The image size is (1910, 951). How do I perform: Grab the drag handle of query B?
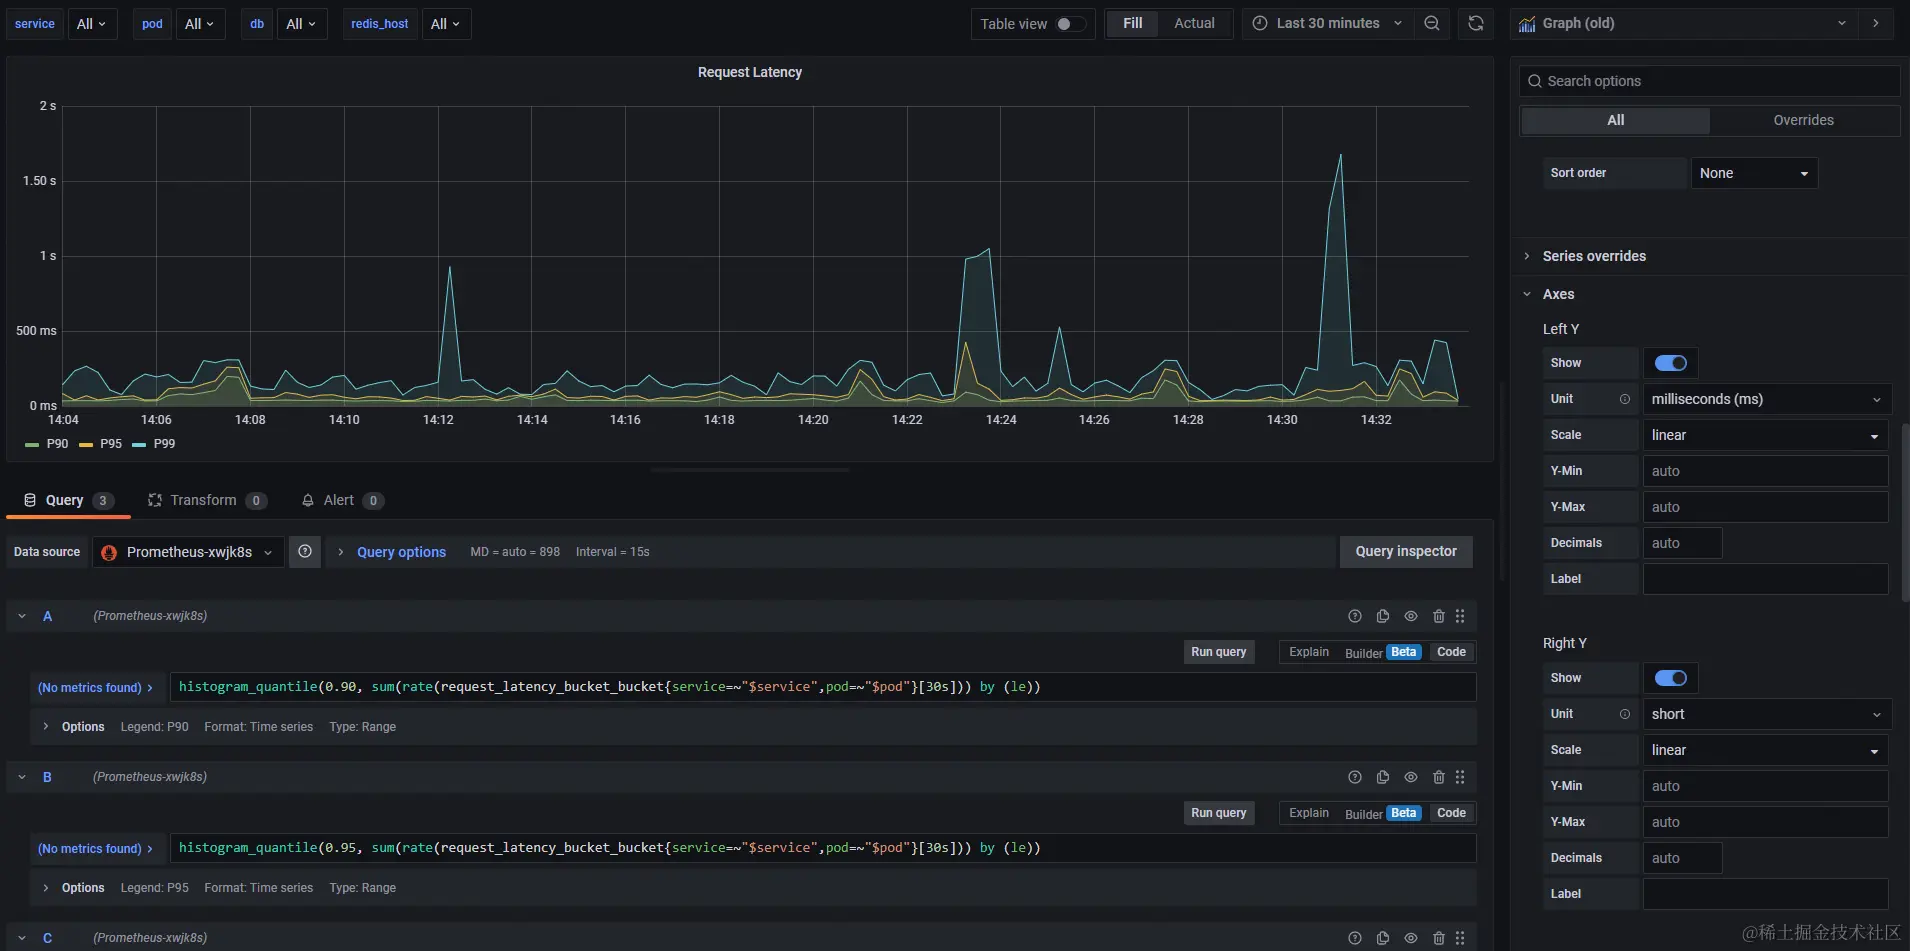[x=1460, y=777]
